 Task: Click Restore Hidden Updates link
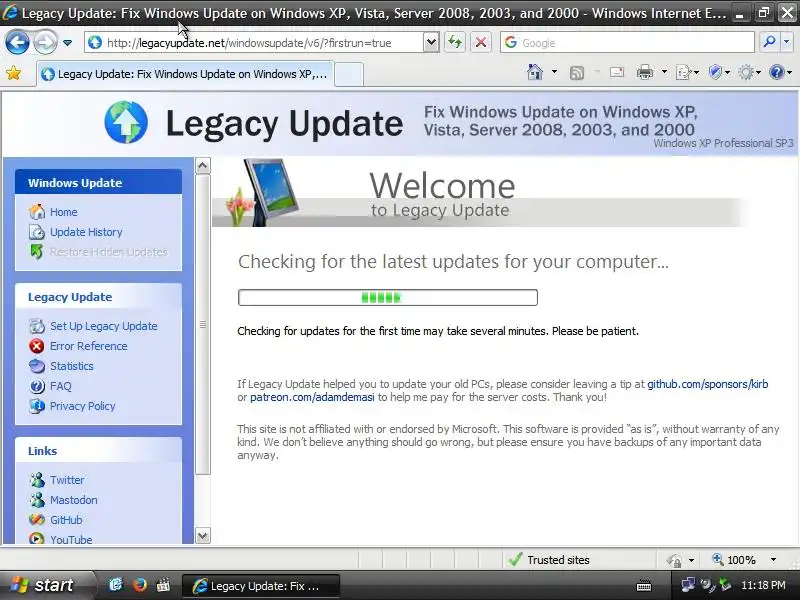coord(109,252)
